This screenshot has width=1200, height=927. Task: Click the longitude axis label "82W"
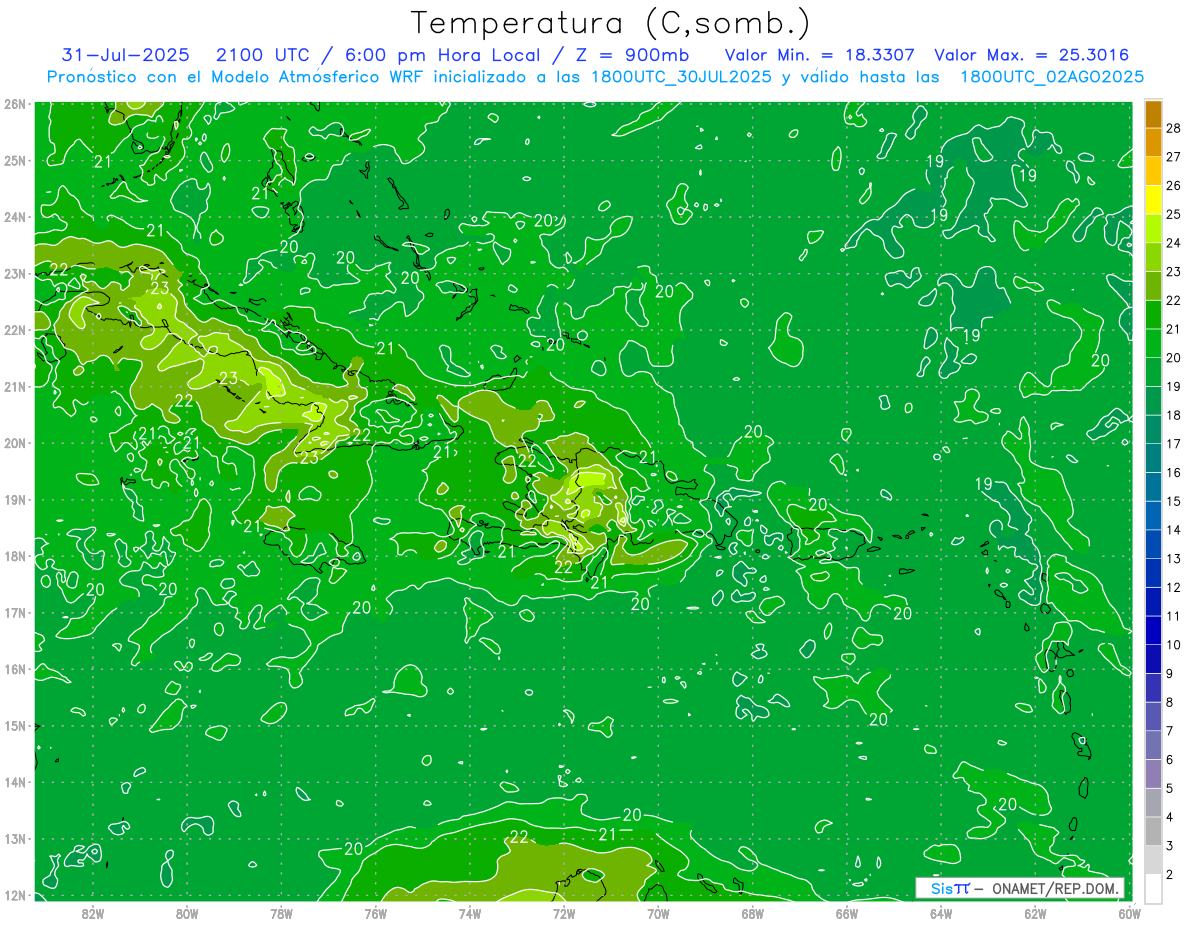(x=93, y=913)
